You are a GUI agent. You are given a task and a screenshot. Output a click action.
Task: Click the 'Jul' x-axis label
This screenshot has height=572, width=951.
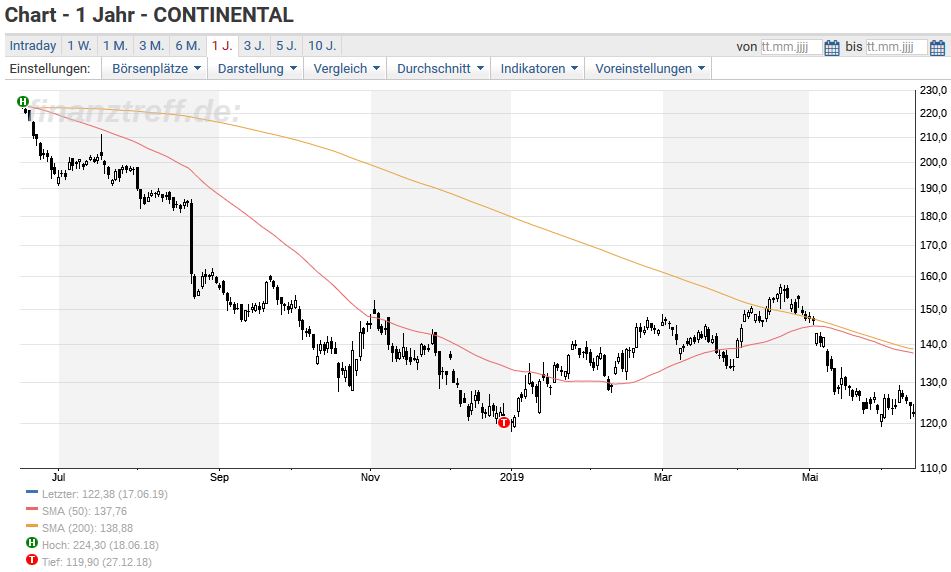(x=59, y=477)
